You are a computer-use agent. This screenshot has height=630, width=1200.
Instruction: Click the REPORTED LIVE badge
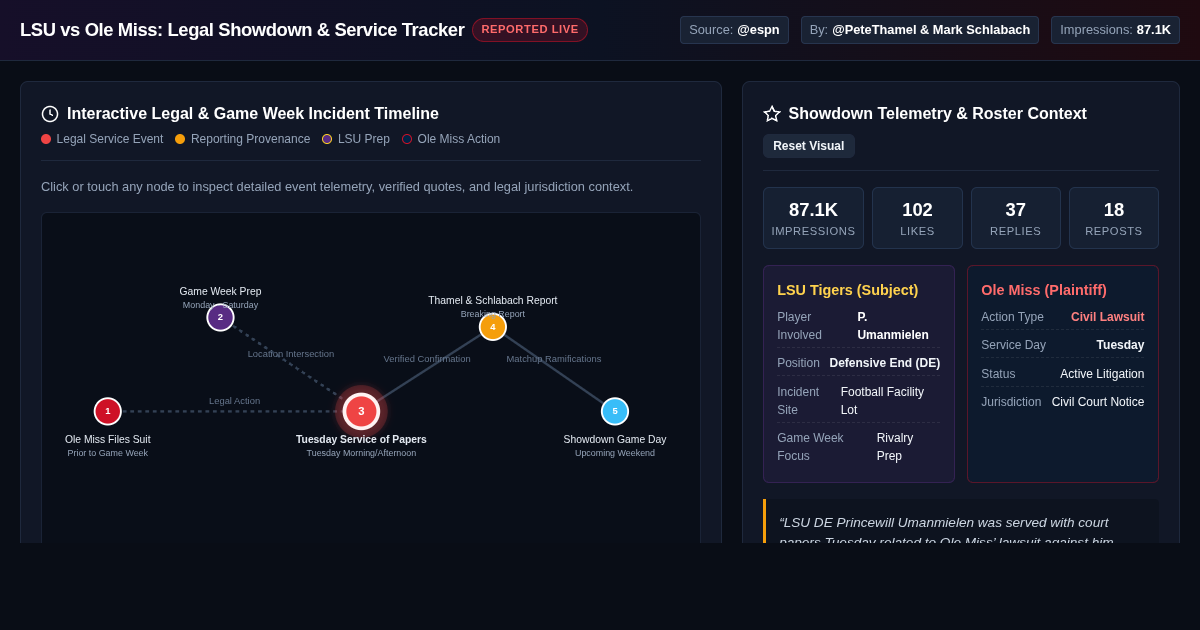tap(530, 30)
